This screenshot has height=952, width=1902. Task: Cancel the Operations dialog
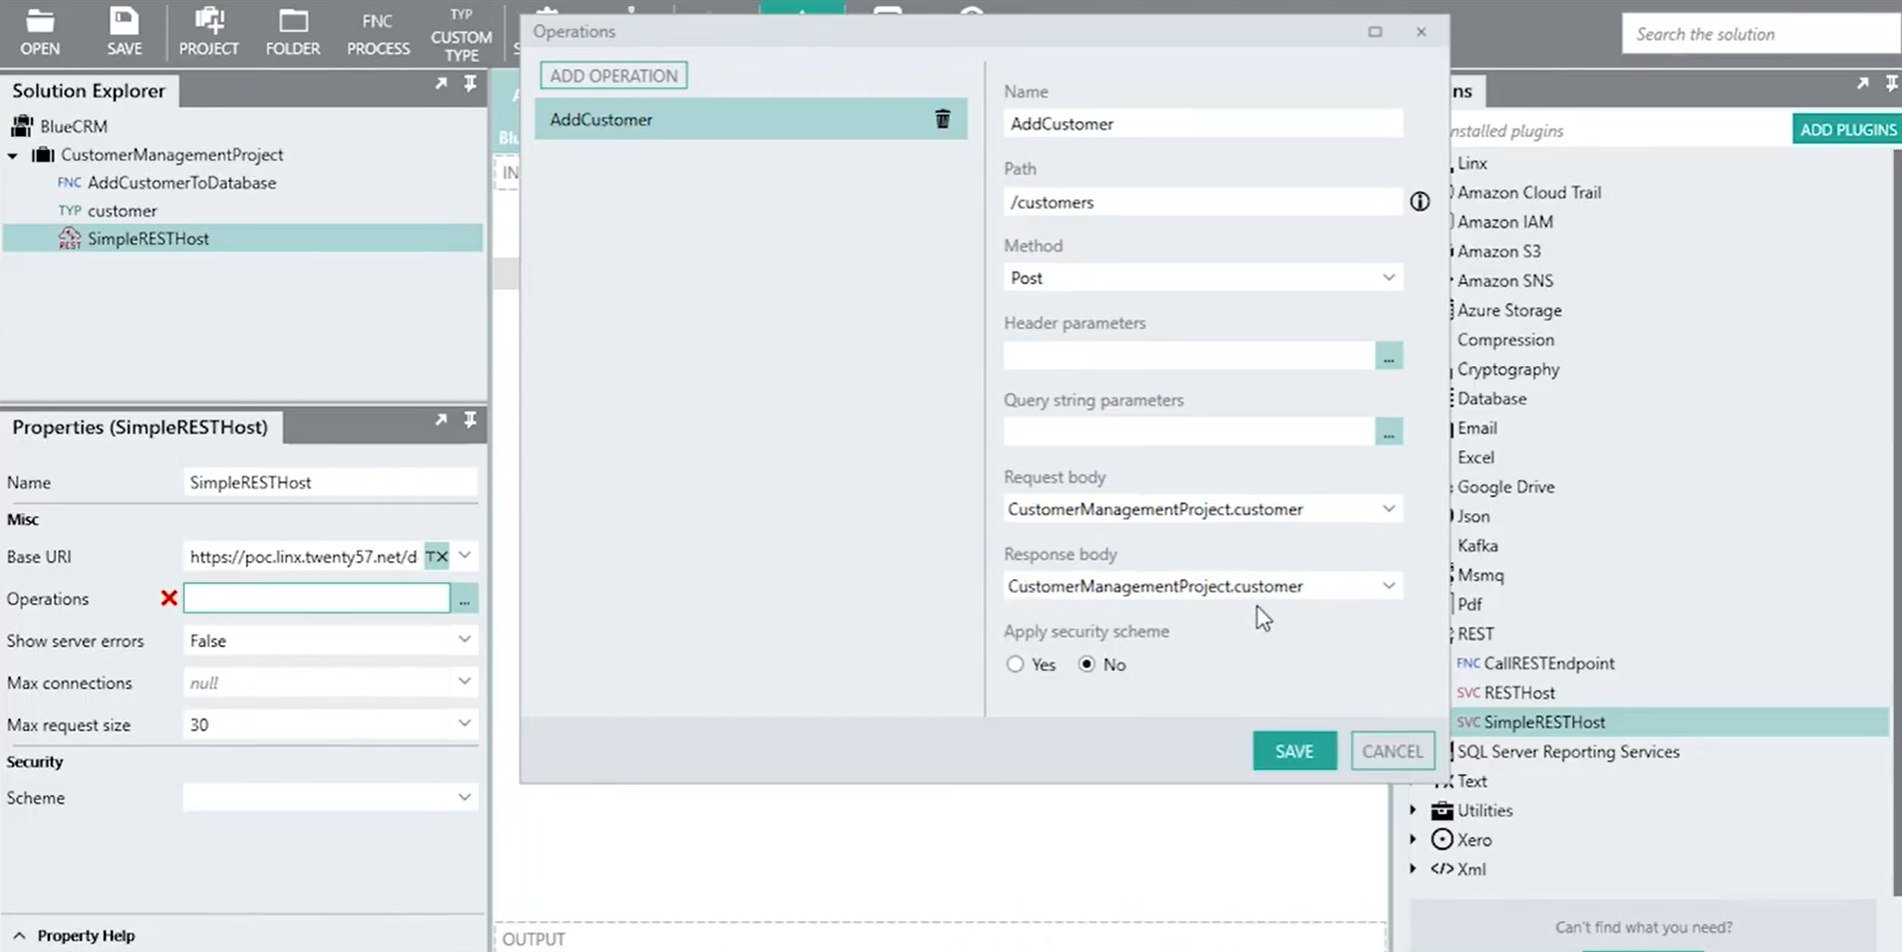click(1392, 751)
